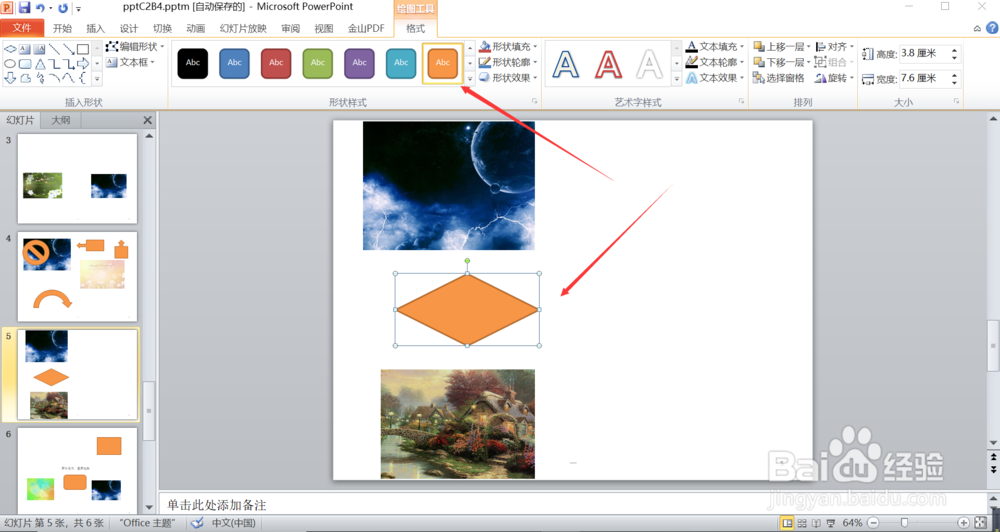Expand the WordArt styles gallery more button
1000x532 pixels.
pos(677,79)
